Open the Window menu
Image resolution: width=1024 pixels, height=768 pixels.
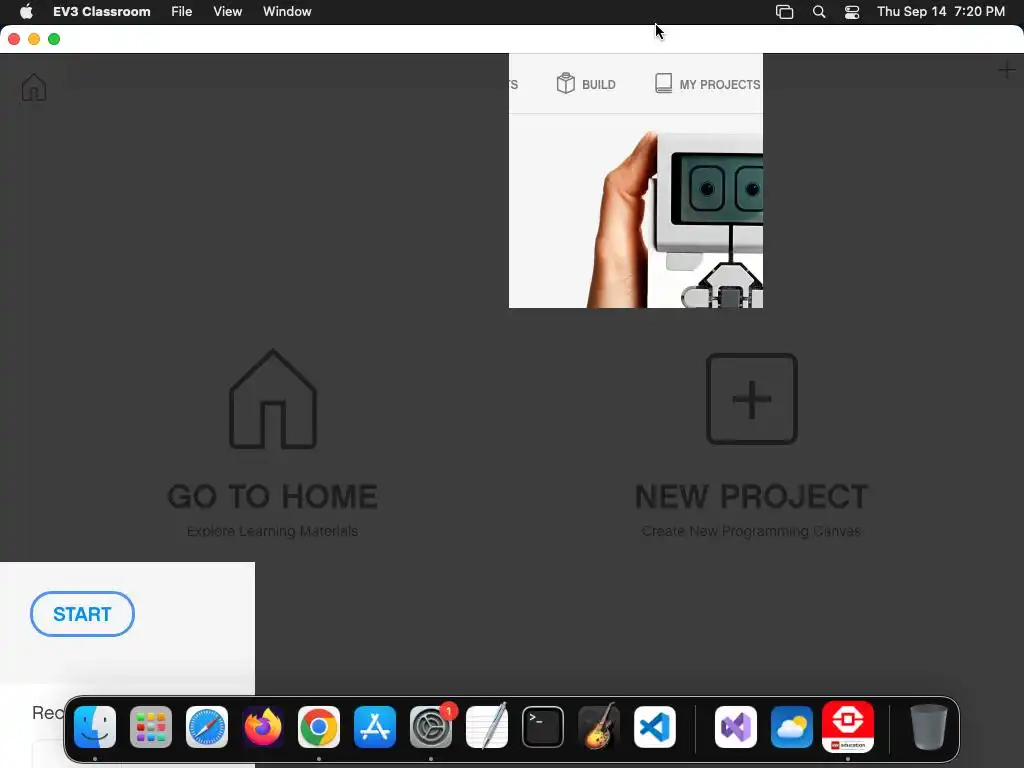[x=287, y=11]
